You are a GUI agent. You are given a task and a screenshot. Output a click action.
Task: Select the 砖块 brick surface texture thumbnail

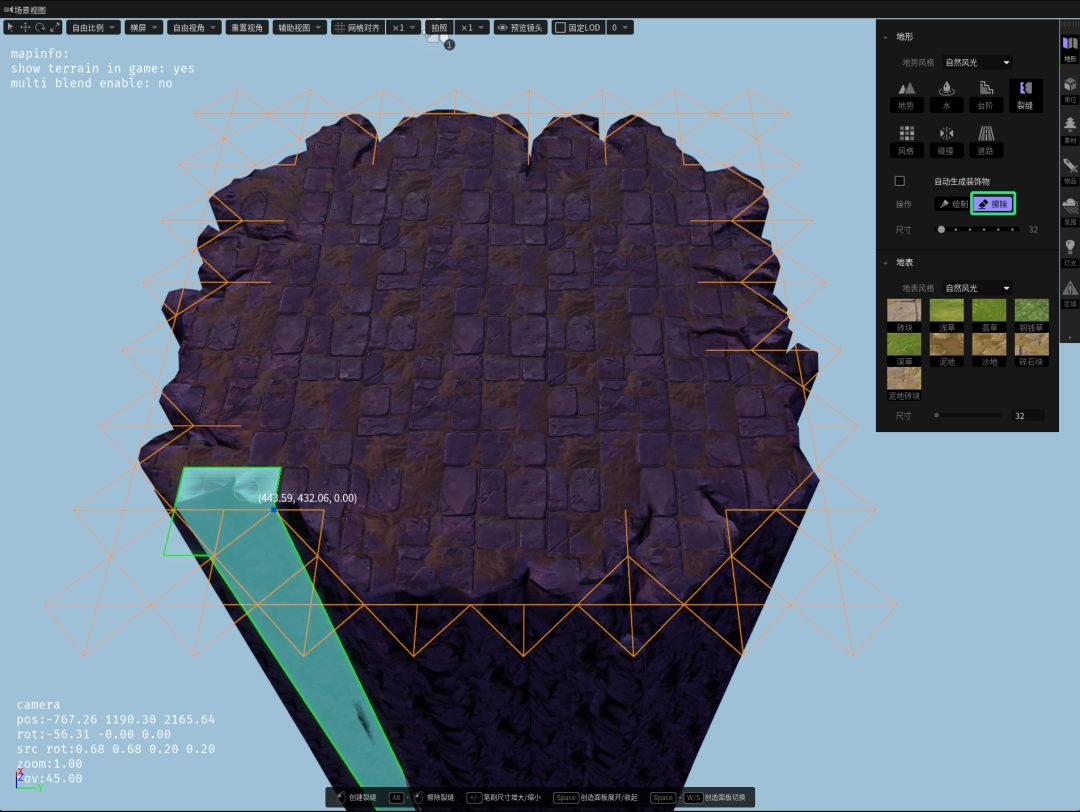point(905,315)
